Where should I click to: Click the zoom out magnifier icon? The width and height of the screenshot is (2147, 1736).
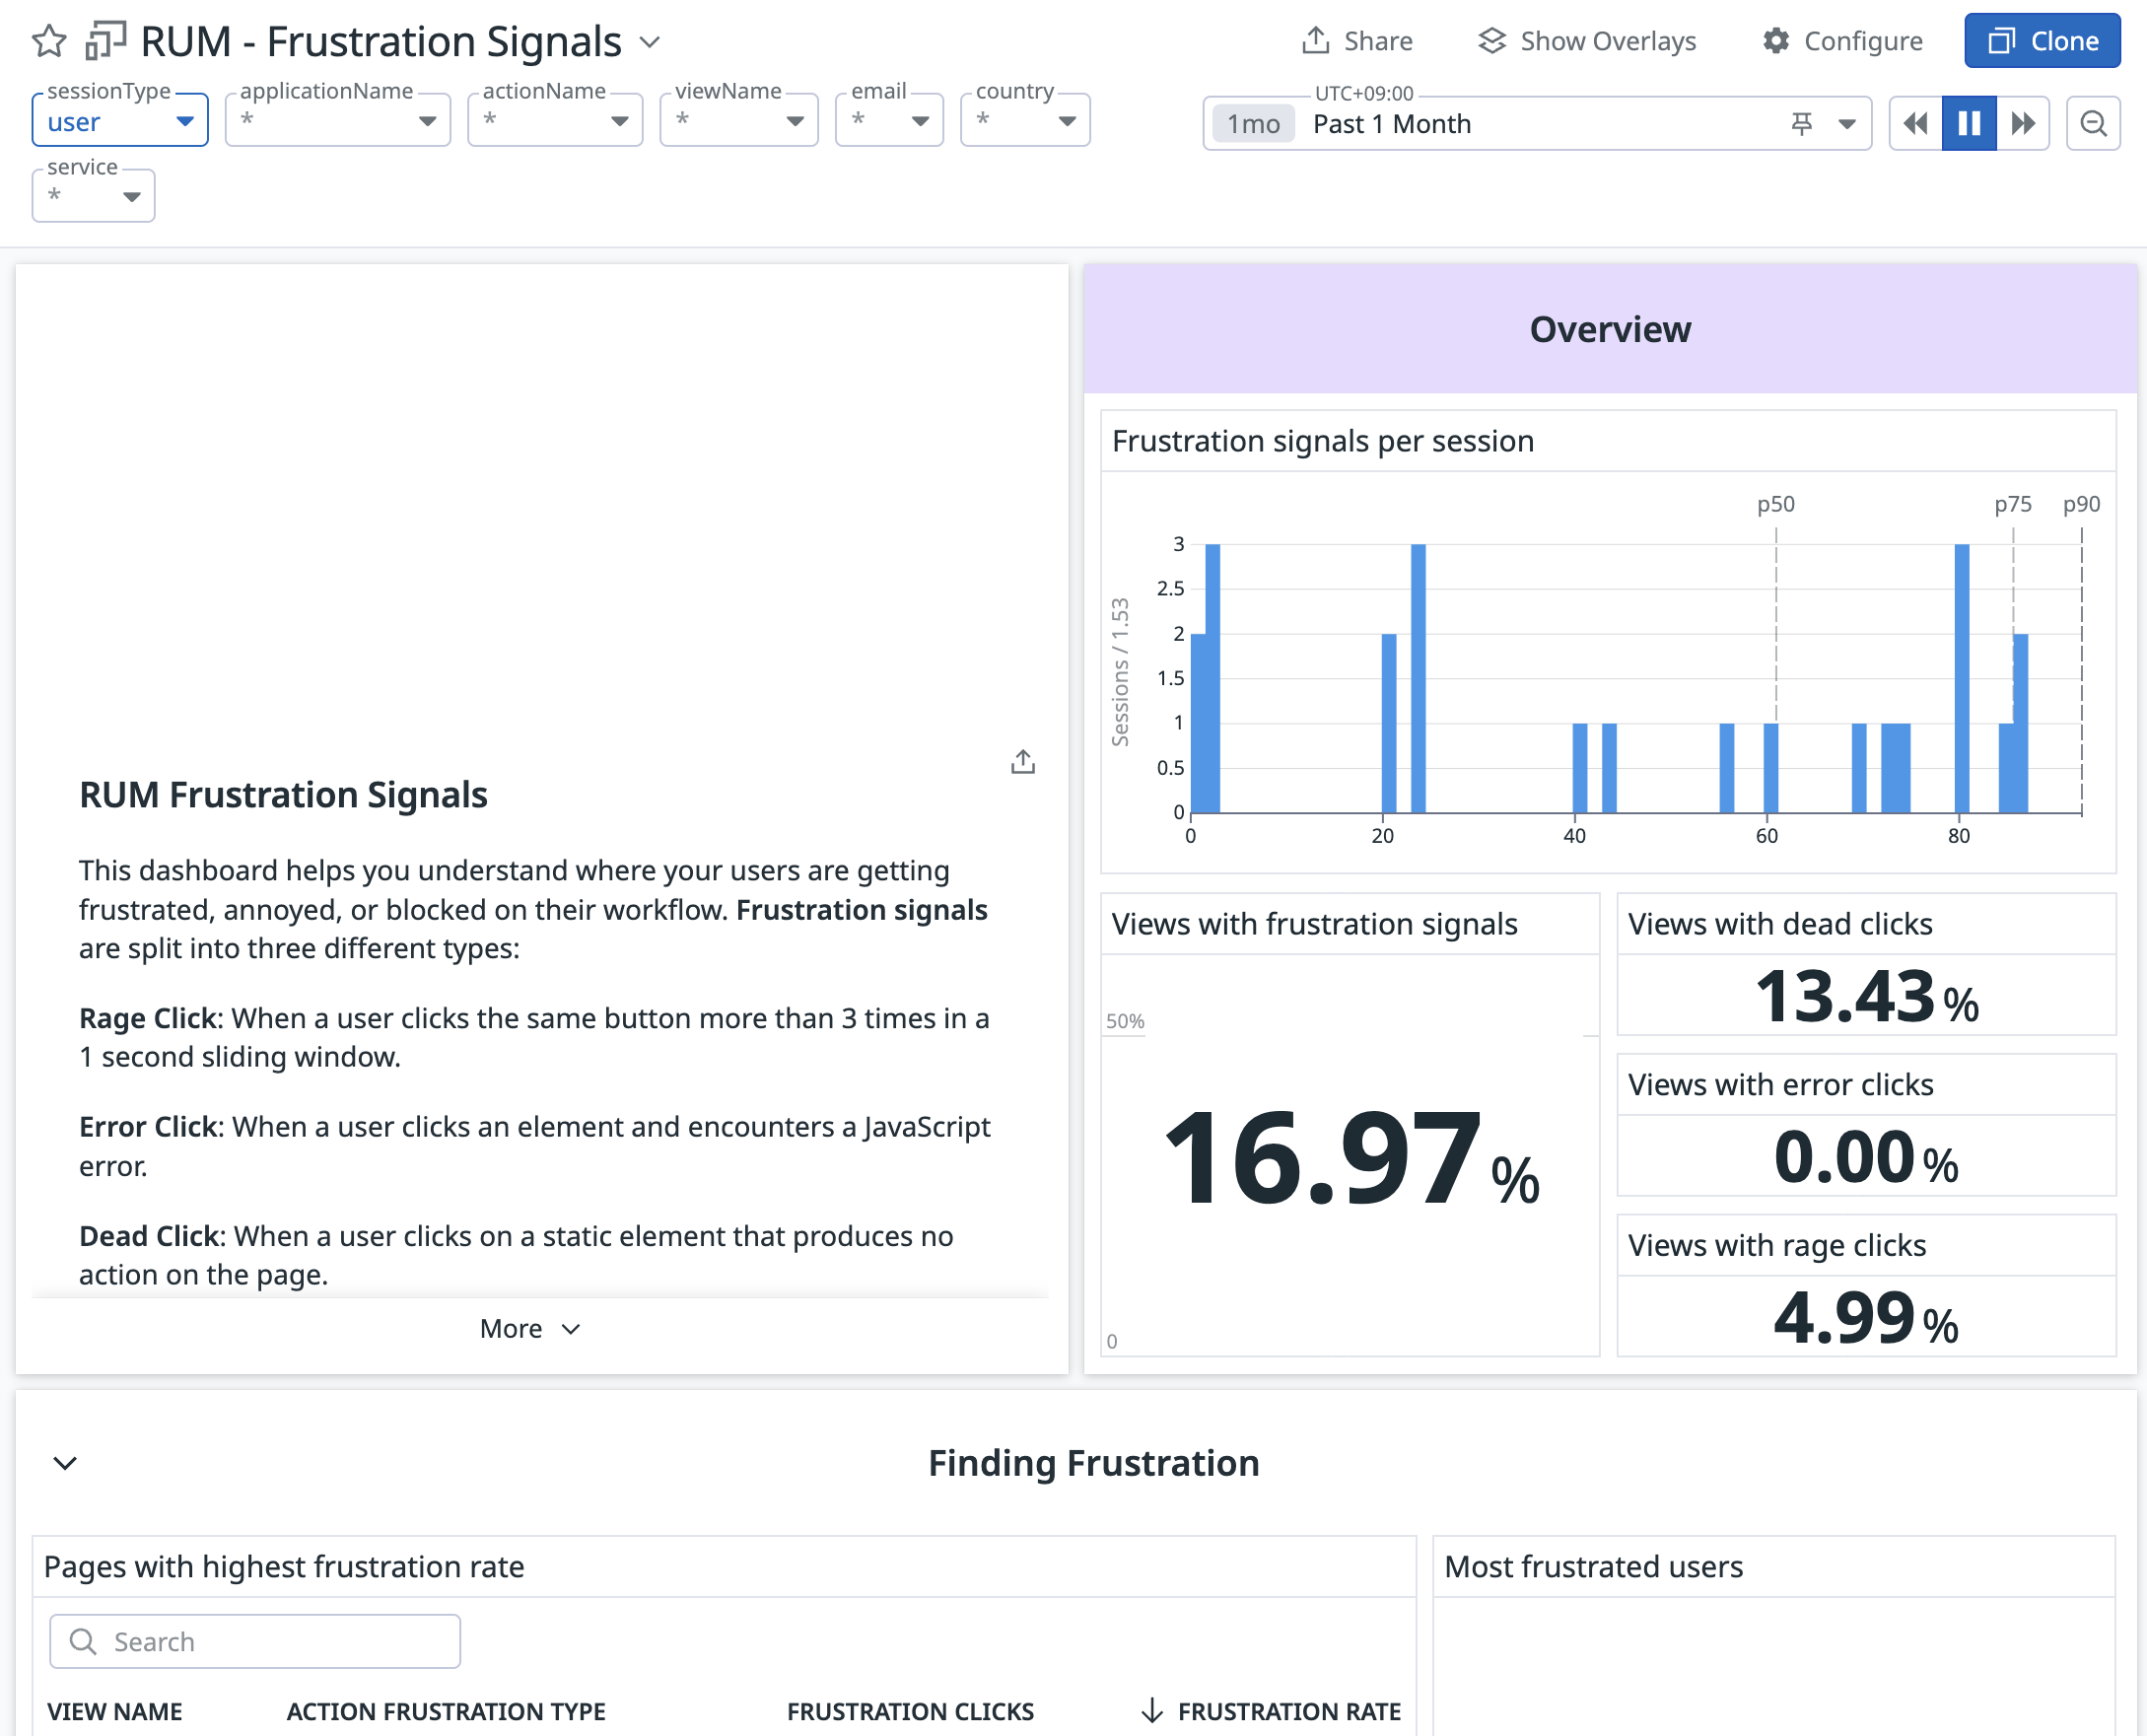click(2093, 124)
